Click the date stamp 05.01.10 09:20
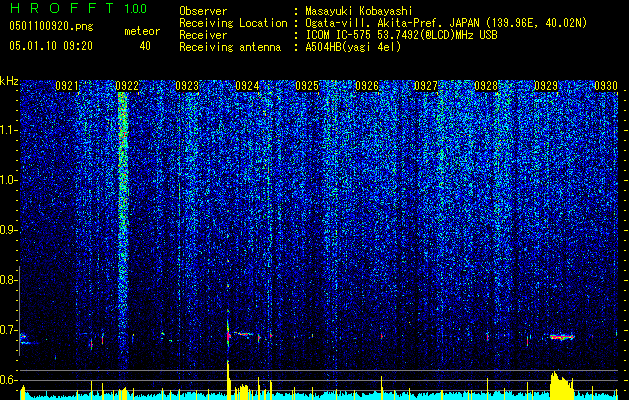 (x=51, y=46)
